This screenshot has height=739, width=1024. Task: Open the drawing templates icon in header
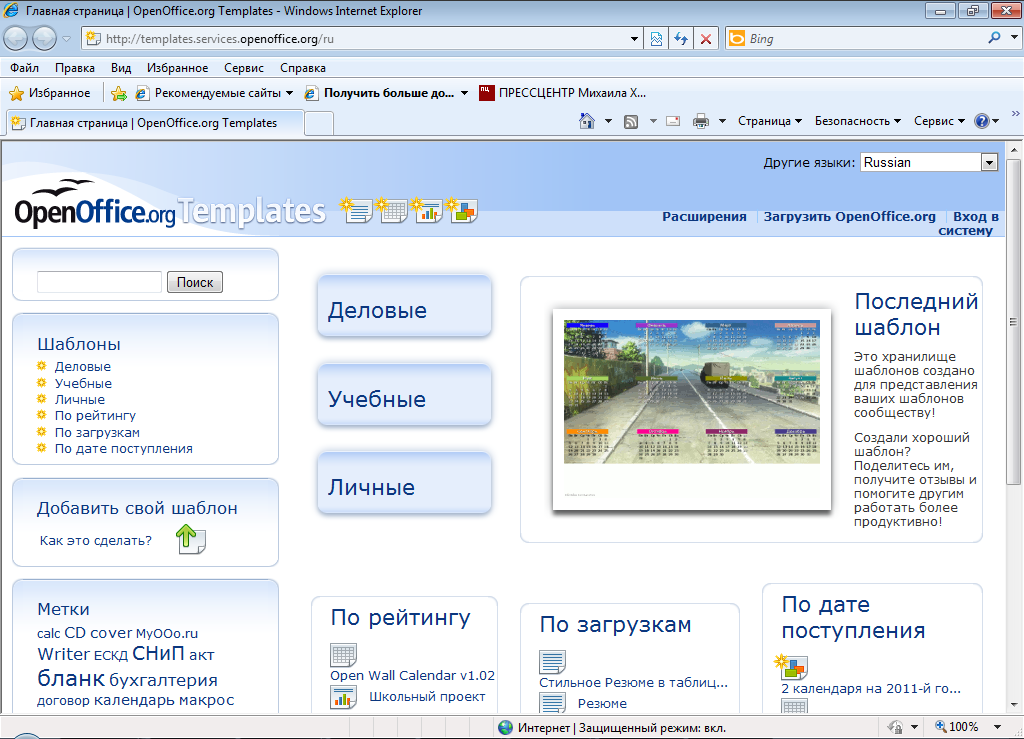point(462,210)
